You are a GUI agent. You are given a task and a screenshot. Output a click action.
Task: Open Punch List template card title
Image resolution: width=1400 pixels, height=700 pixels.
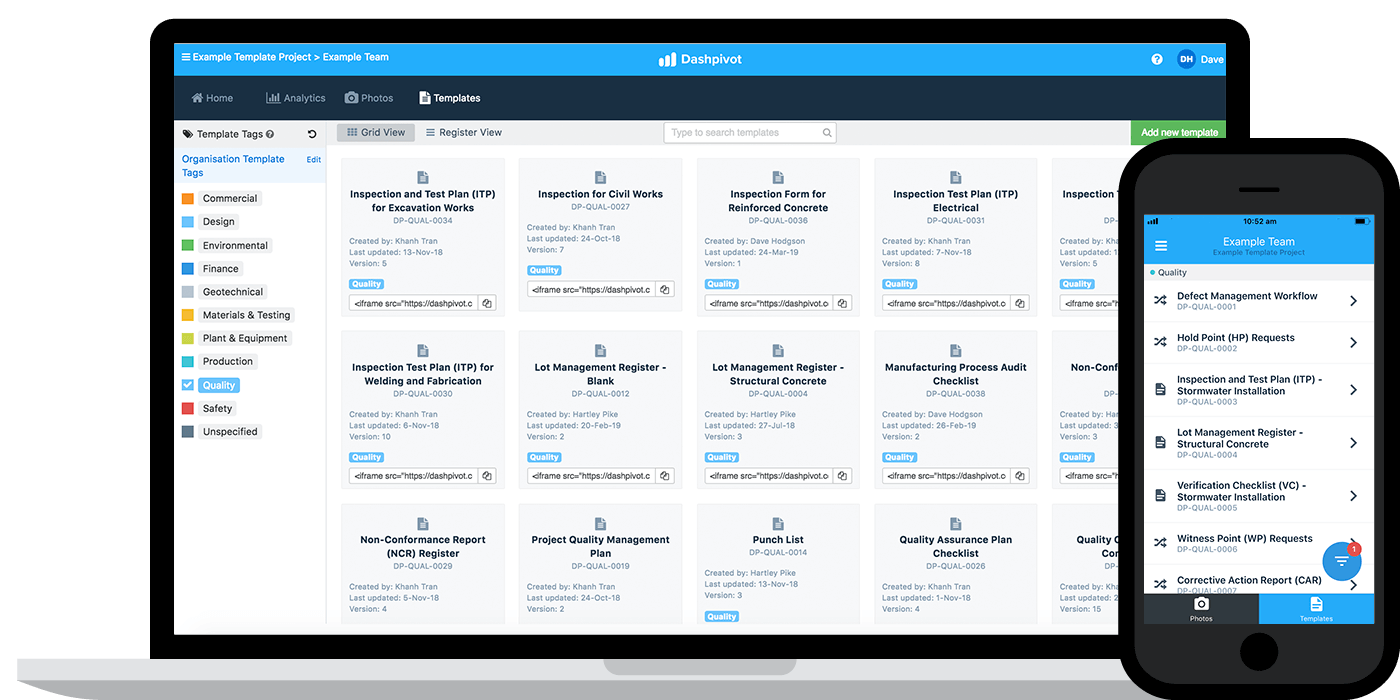779,540
